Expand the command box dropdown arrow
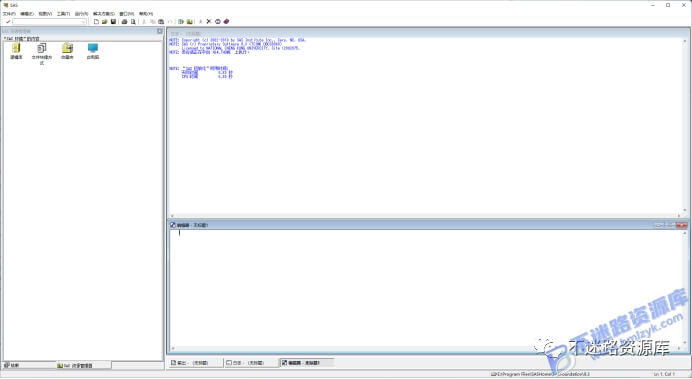692x379 pixels. tap(83, 22)
